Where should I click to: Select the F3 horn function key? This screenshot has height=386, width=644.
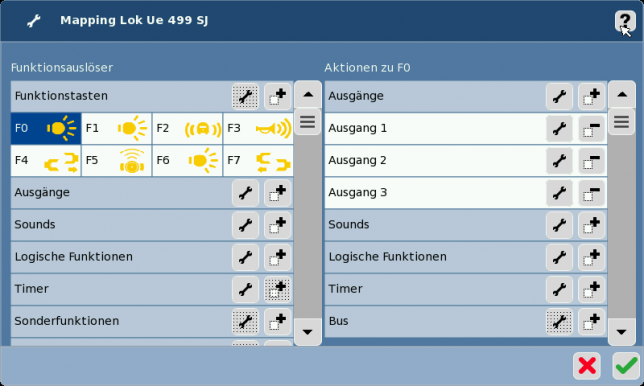258,129
